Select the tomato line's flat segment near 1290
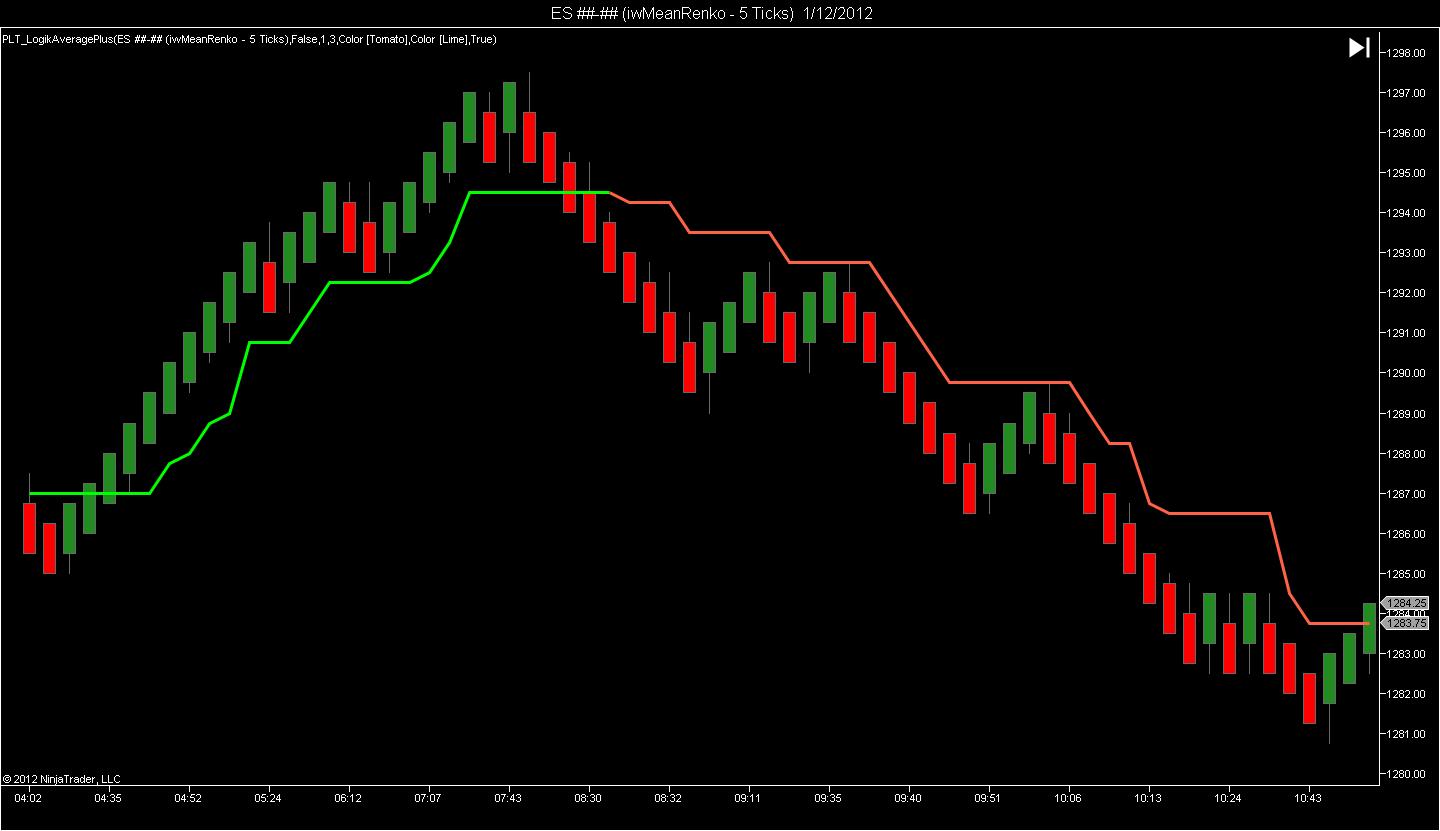 pyautogui.click(x=1010, y=382)
